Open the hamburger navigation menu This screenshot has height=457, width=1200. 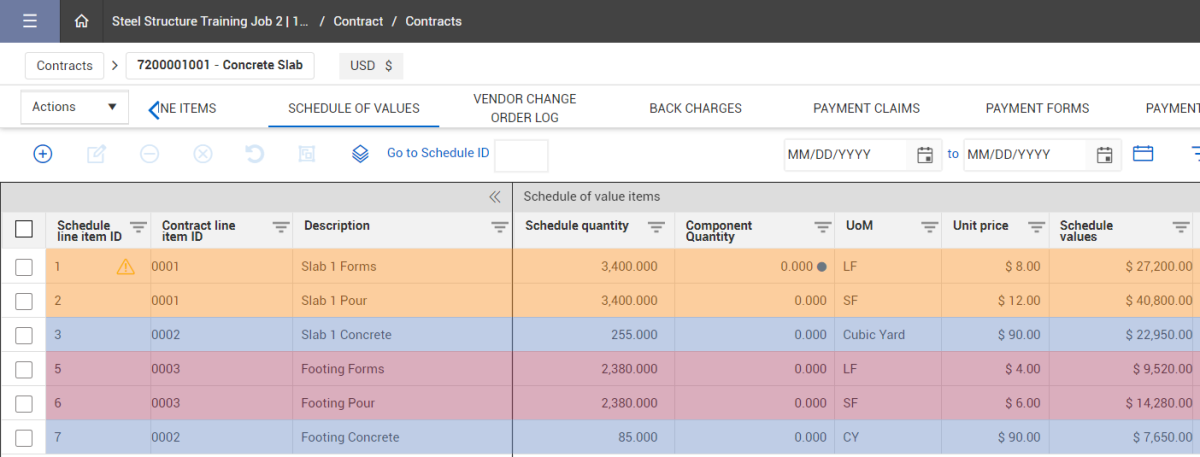(29, 21)
